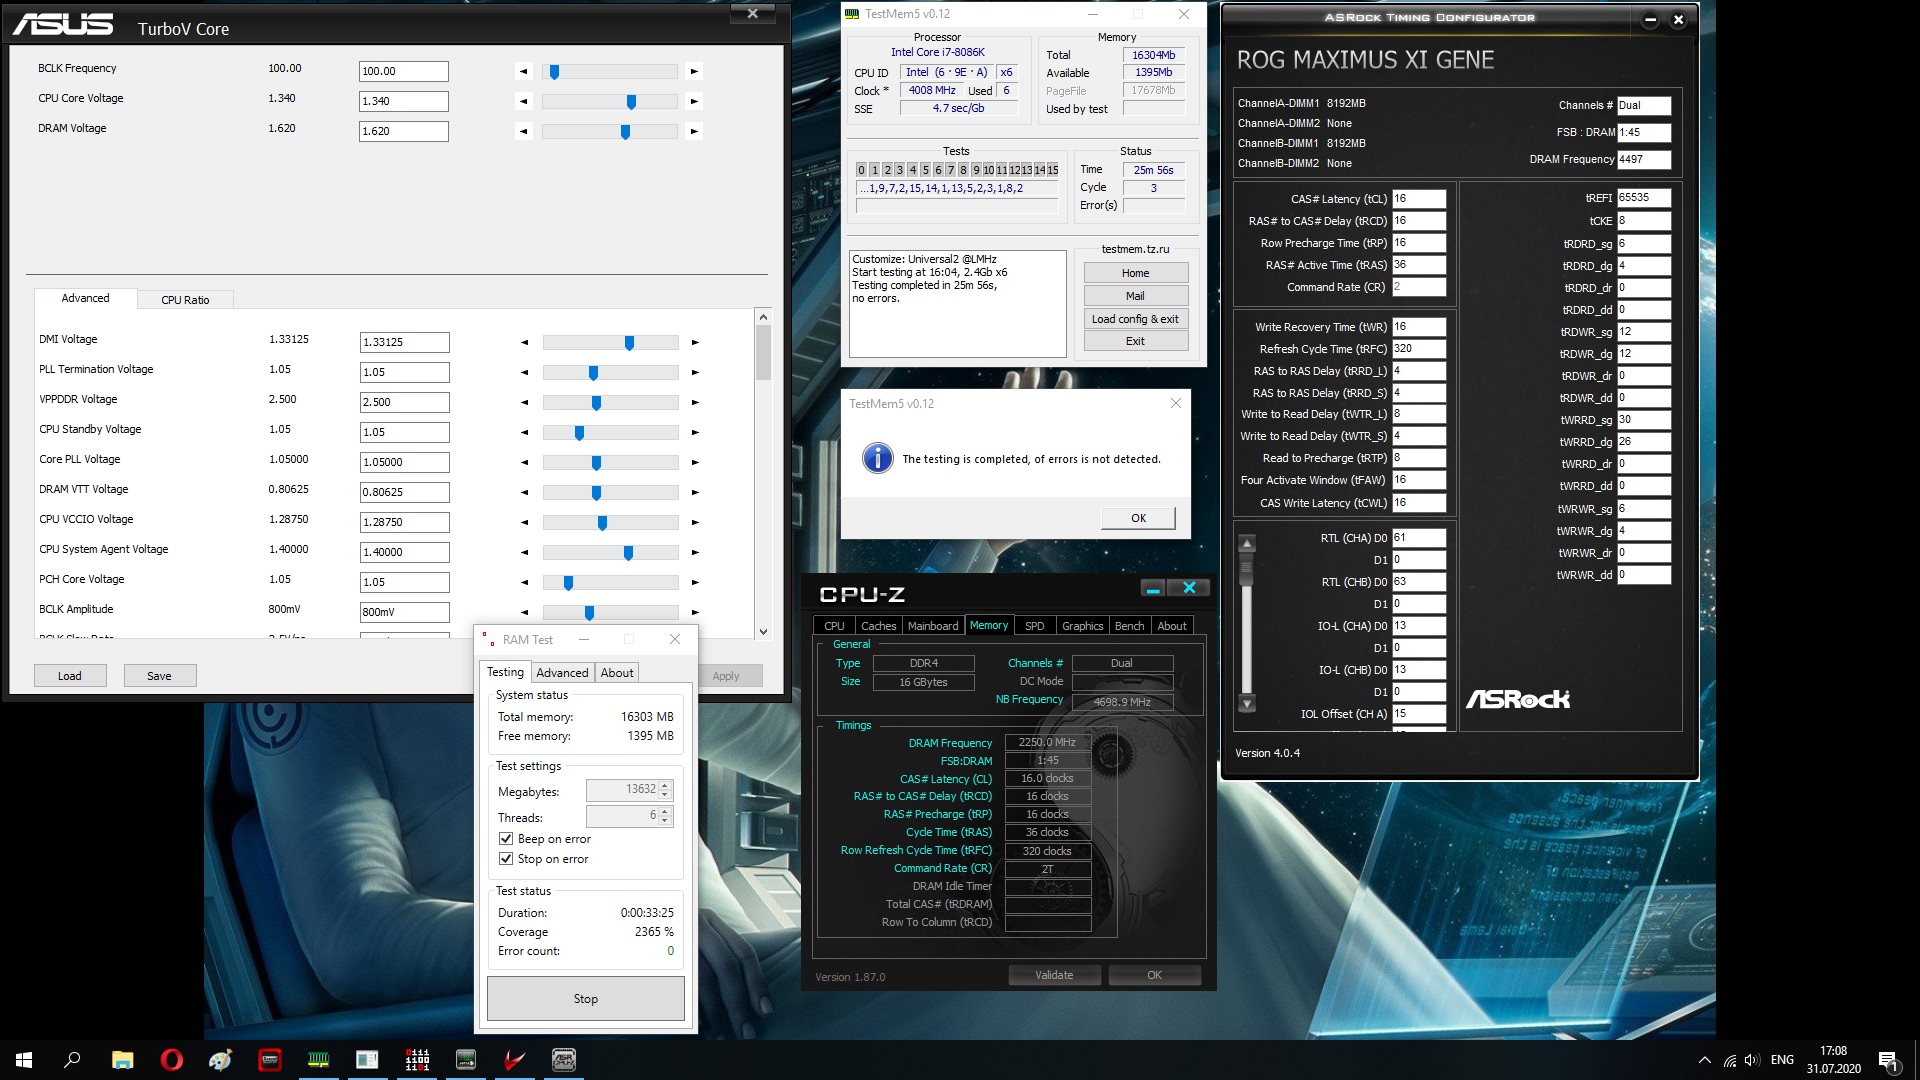
Task: Click the Paint icon in taskbar
Action: tap(220, 1060)
